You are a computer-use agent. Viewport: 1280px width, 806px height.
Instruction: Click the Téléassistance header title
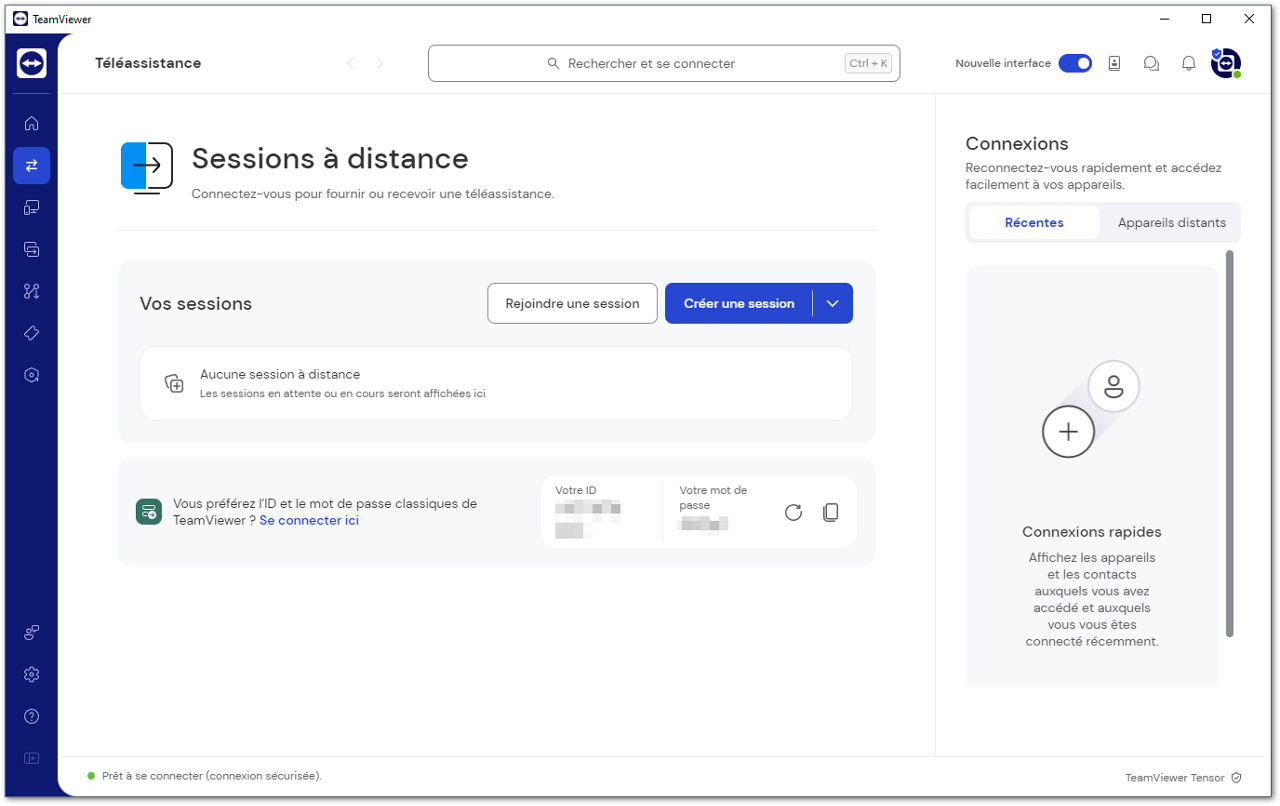[148, 63]
